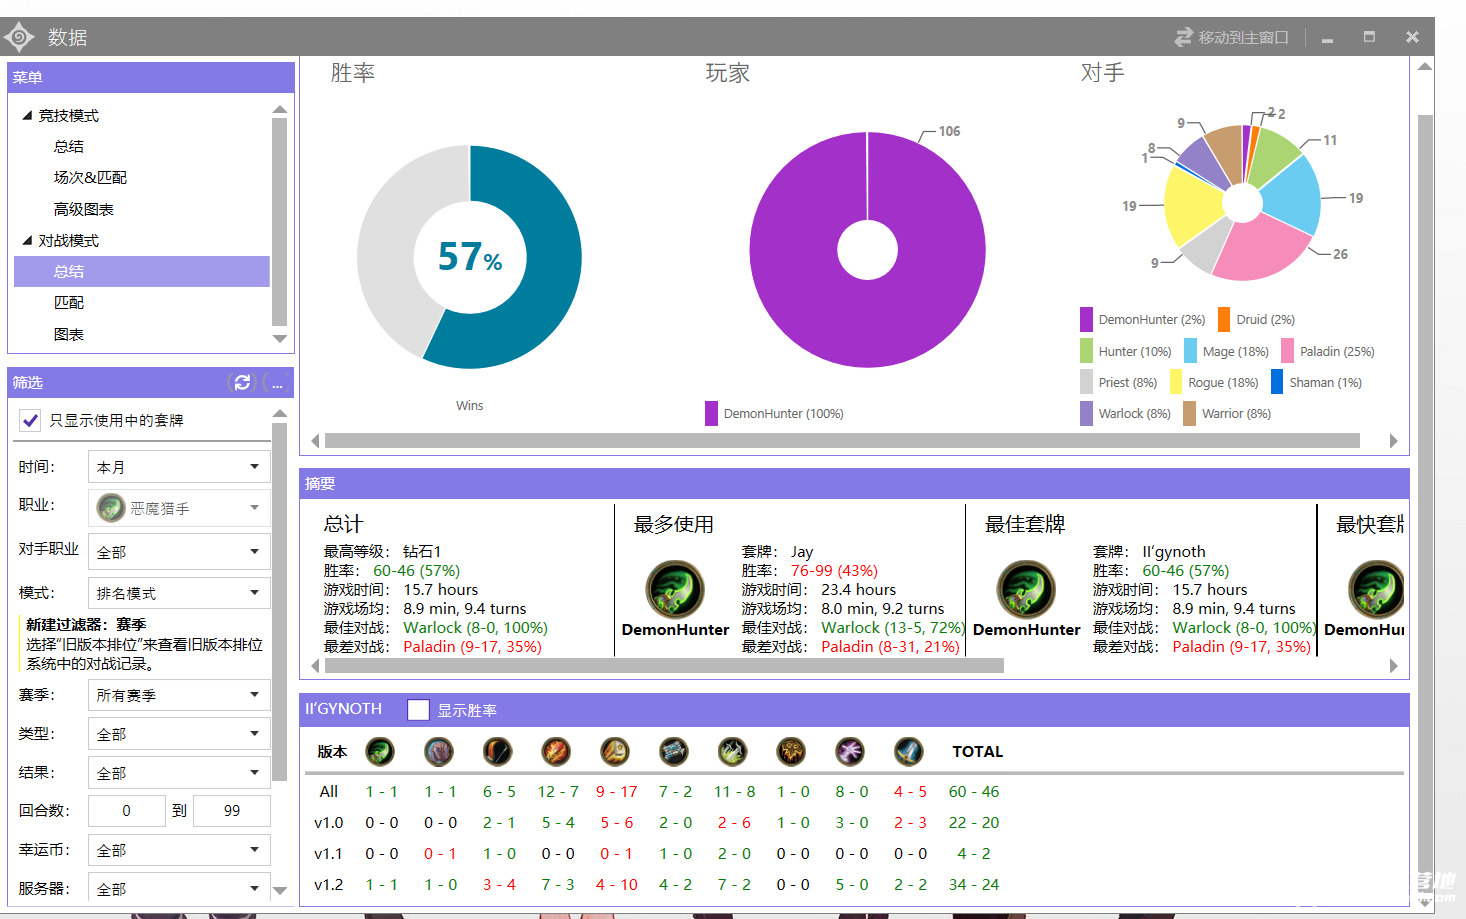
Task: Click the refresh icon in the filter header
Action: coord(242,382)
